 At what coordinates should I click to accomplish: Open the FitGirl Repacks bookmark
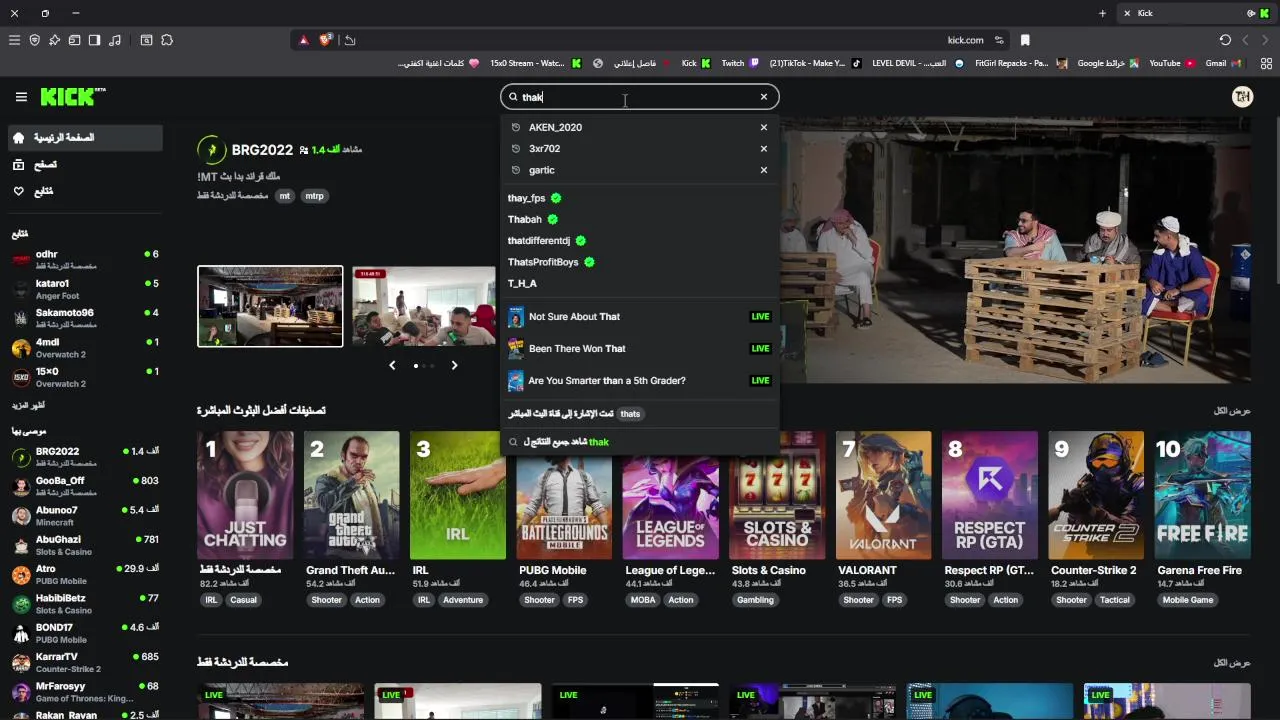coord(1021,63)
